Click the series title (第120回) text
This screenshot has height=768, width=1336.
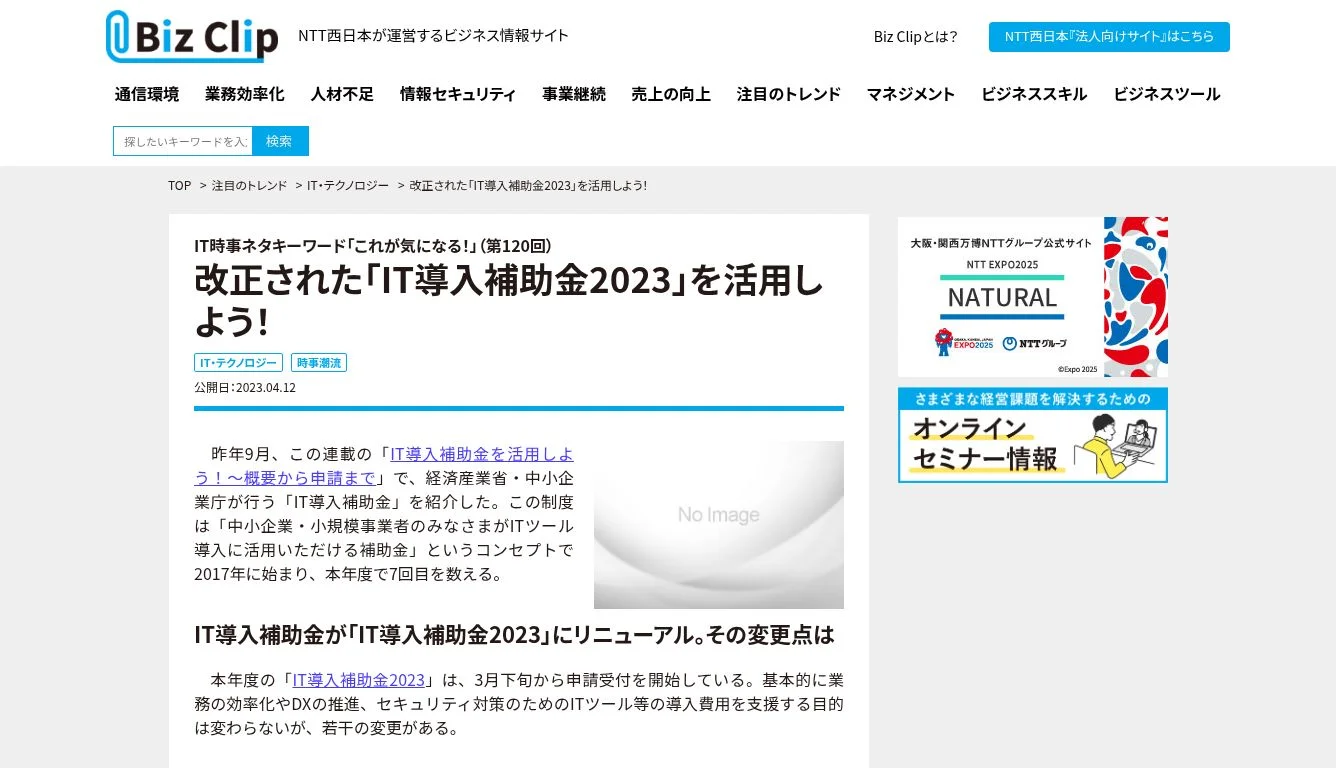tap(373, 245)
